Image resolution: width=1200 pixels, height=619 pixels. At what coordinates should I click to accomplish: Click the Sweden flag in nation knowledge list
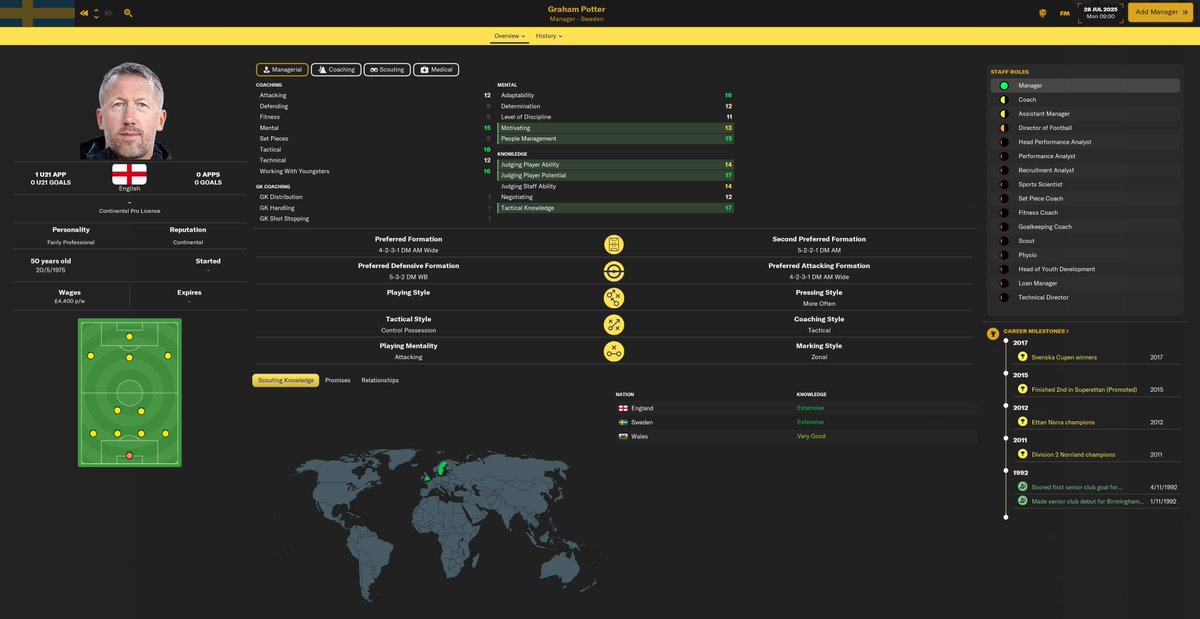tap(624, 422)
